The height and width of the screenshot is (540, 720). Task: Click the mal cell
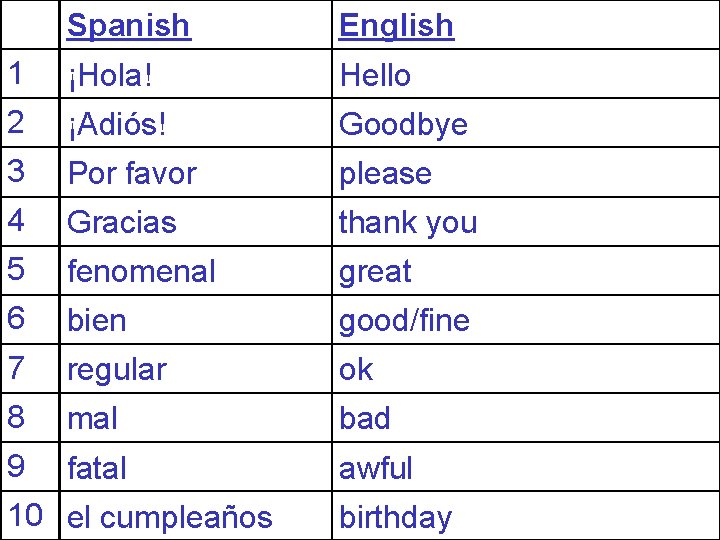(x=92, y=418)
